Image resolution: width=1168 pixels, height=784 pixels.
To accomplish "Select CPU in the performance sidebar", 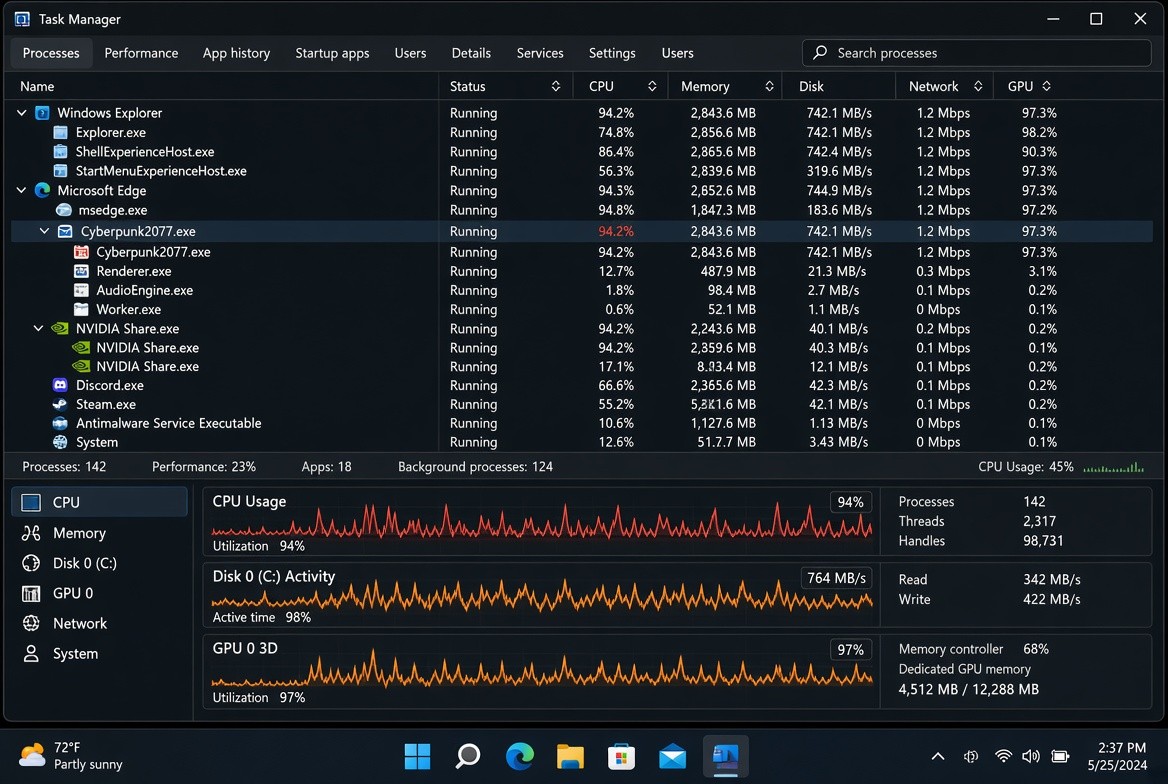I will [99, 502].
